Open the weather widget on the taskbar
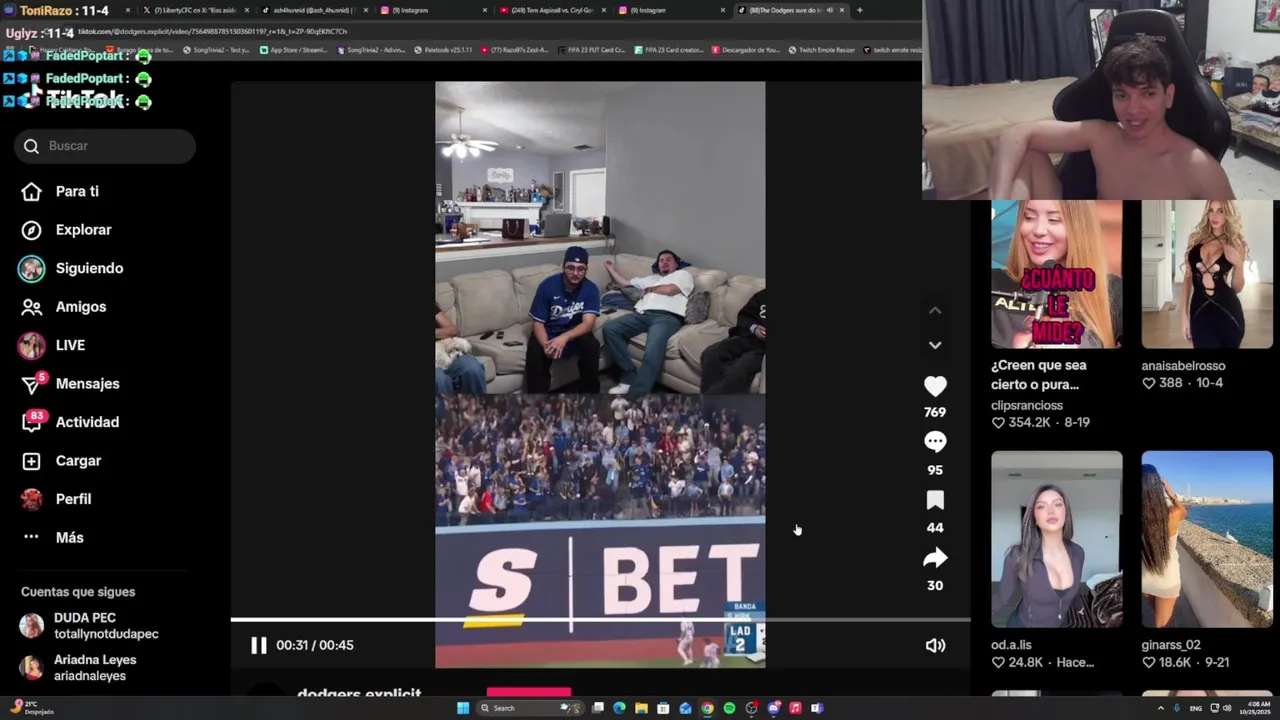Image resolution: width=1280 pixels, height=720 pixels. pyautogui.click(x=30, y=708)
